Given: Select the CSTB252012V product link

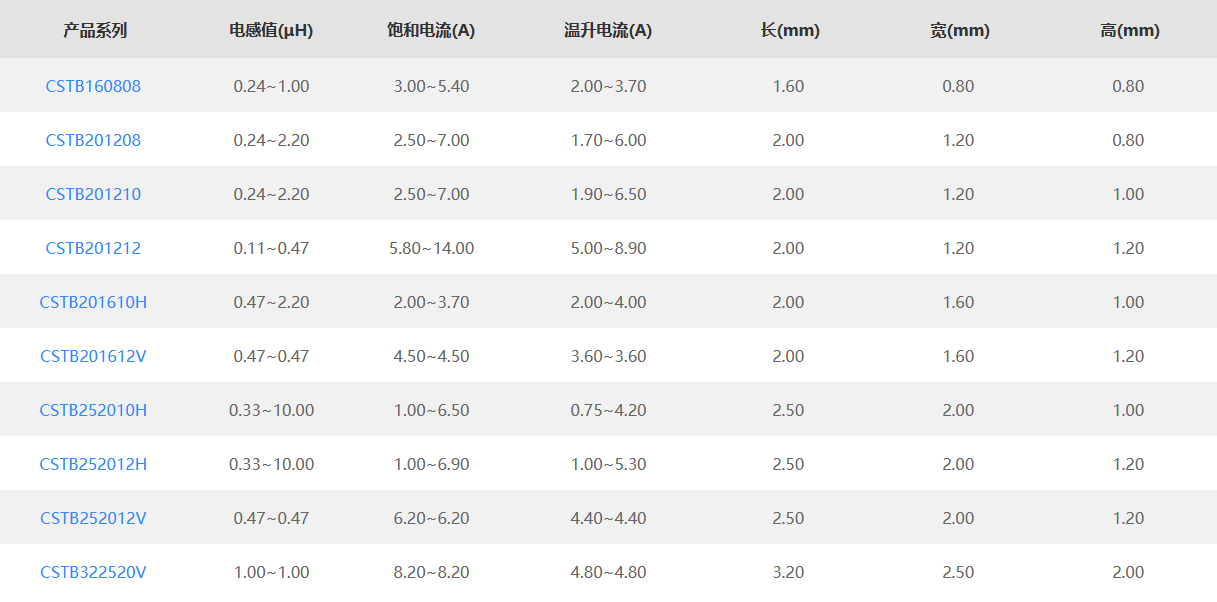Looking at the screenshot, I should pos(93,518).
